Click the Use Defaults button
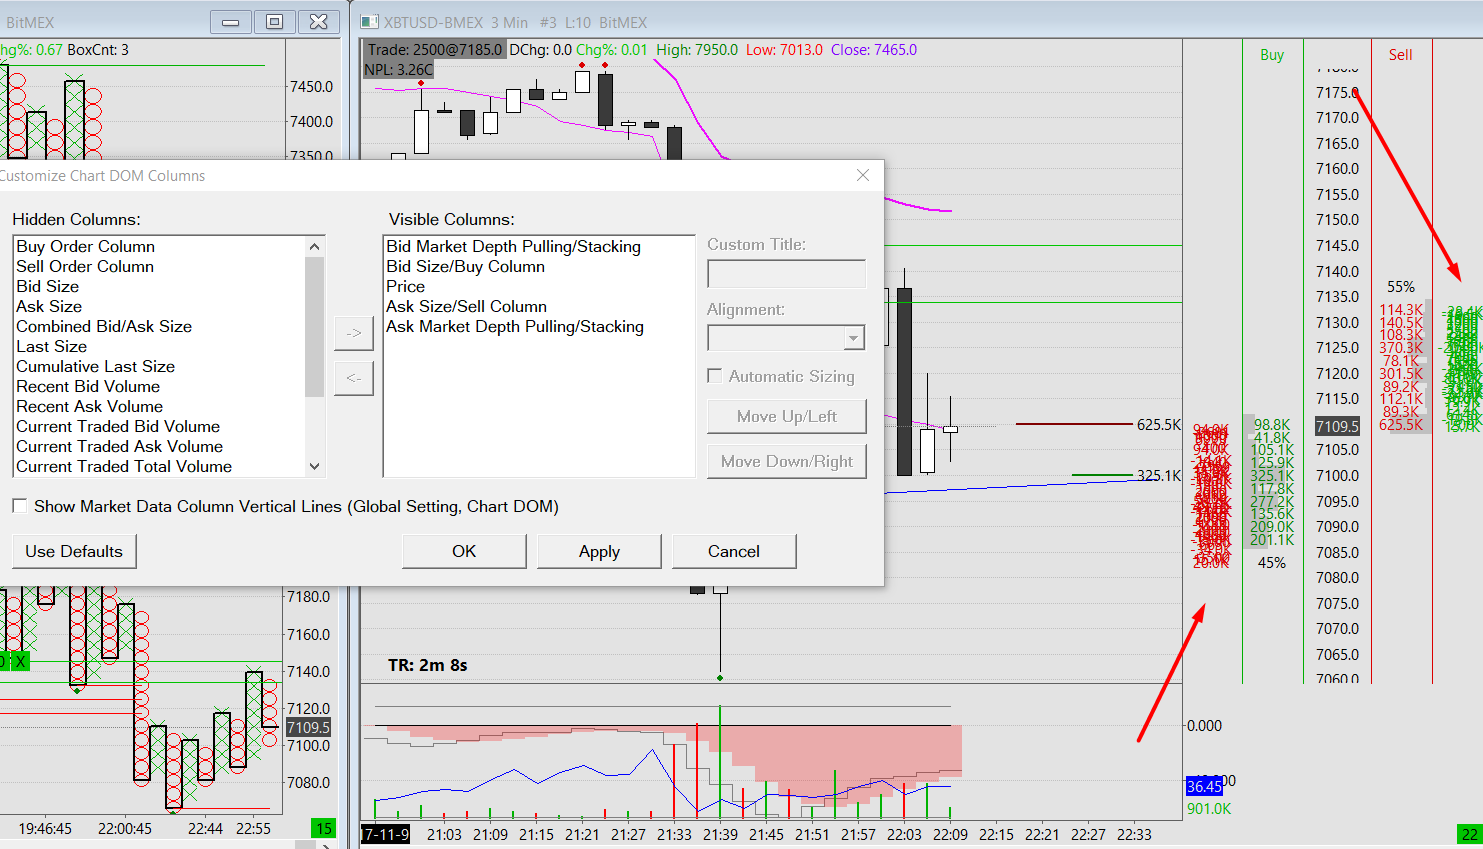The width and height of the screenshot is (1483, 849). coord(74,551)
